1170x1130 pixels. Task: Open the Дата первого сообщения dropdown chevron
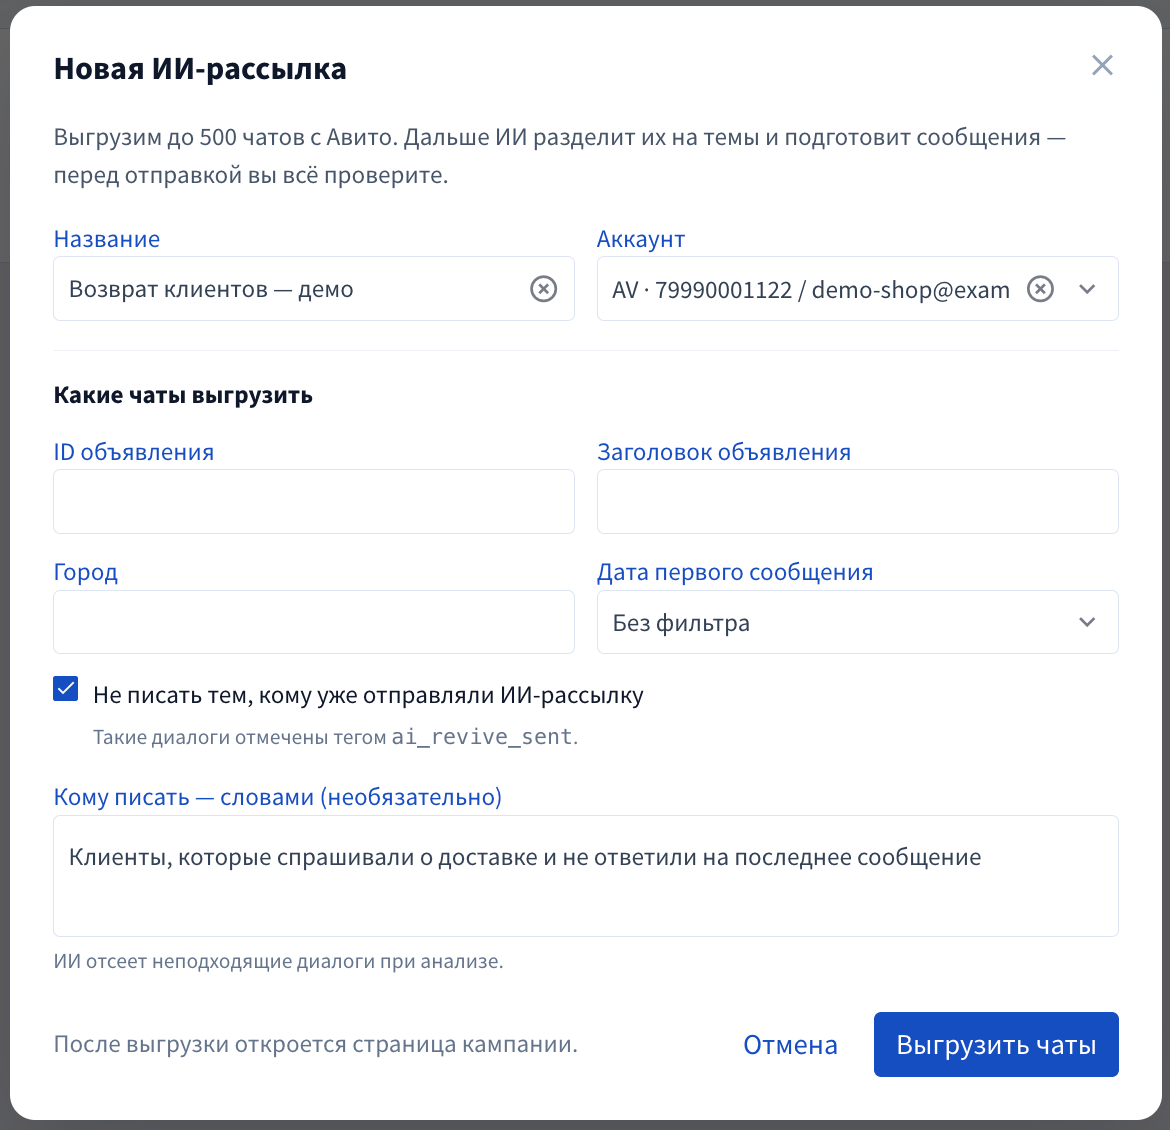coord(1087,622)
